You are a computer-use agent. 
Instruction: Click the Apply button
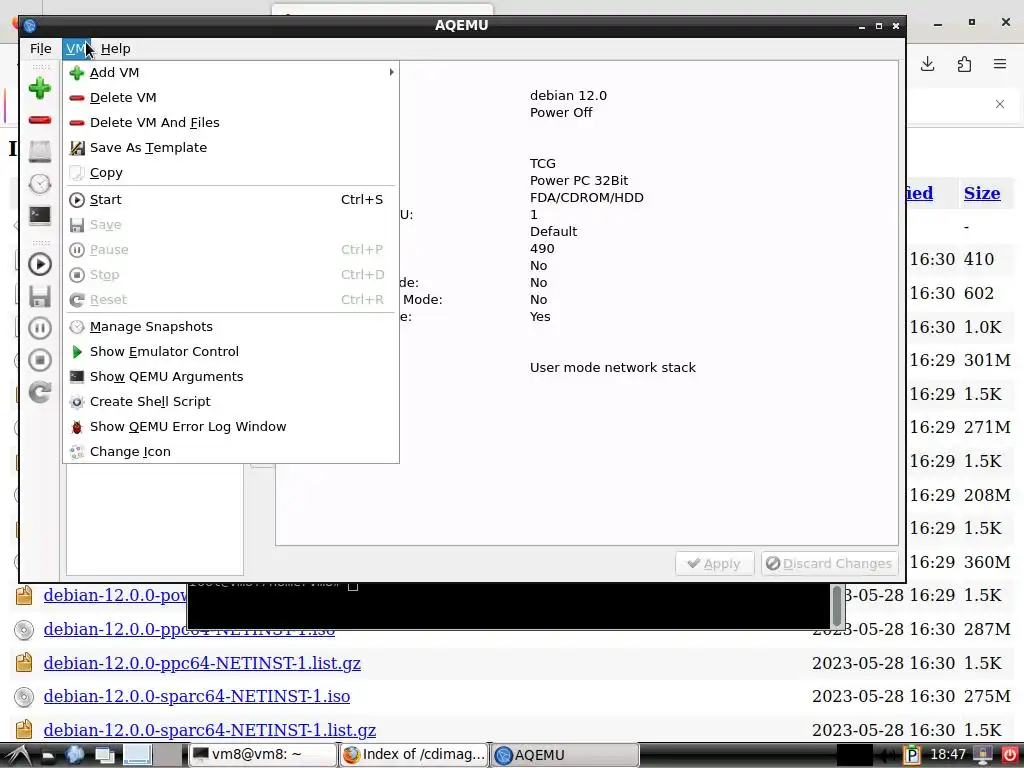point(714,564)
